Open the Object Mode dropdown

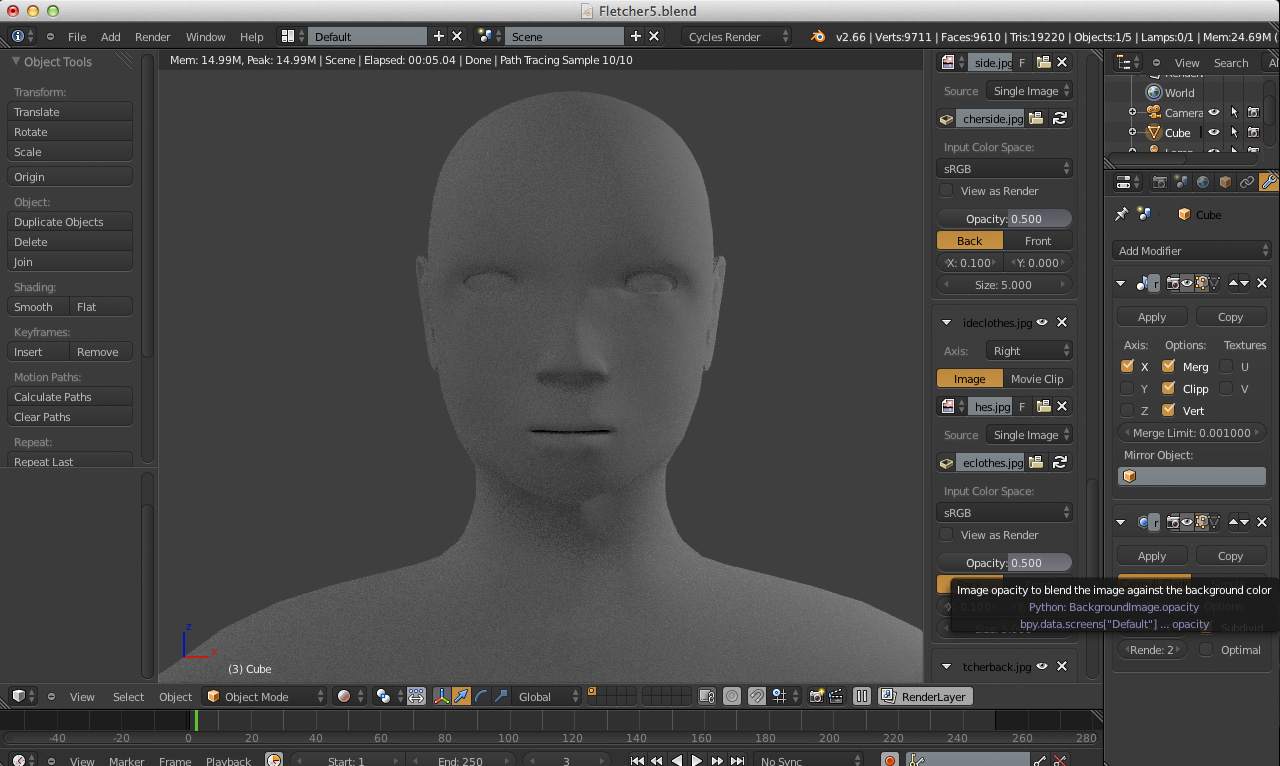pyautogui.click(x=264, y=696)
